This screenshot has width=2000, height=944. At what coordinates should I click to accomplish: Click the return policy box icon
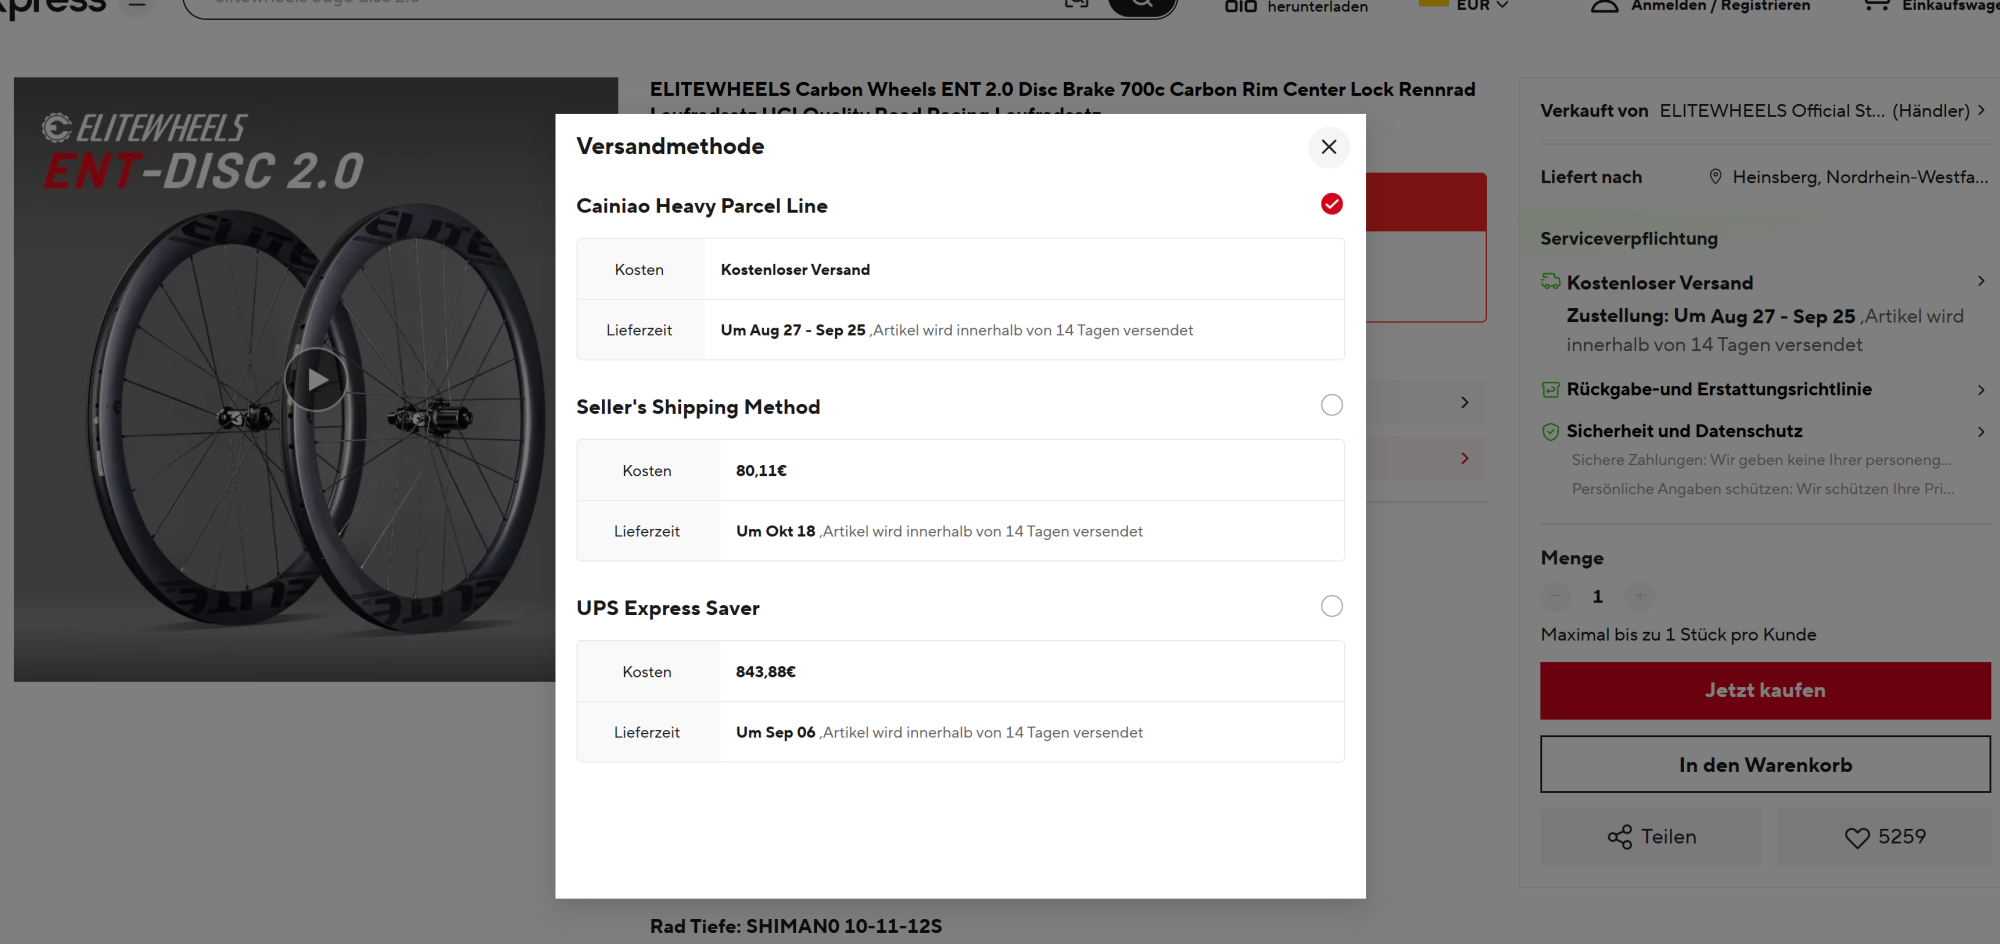tap(1551, 390)
